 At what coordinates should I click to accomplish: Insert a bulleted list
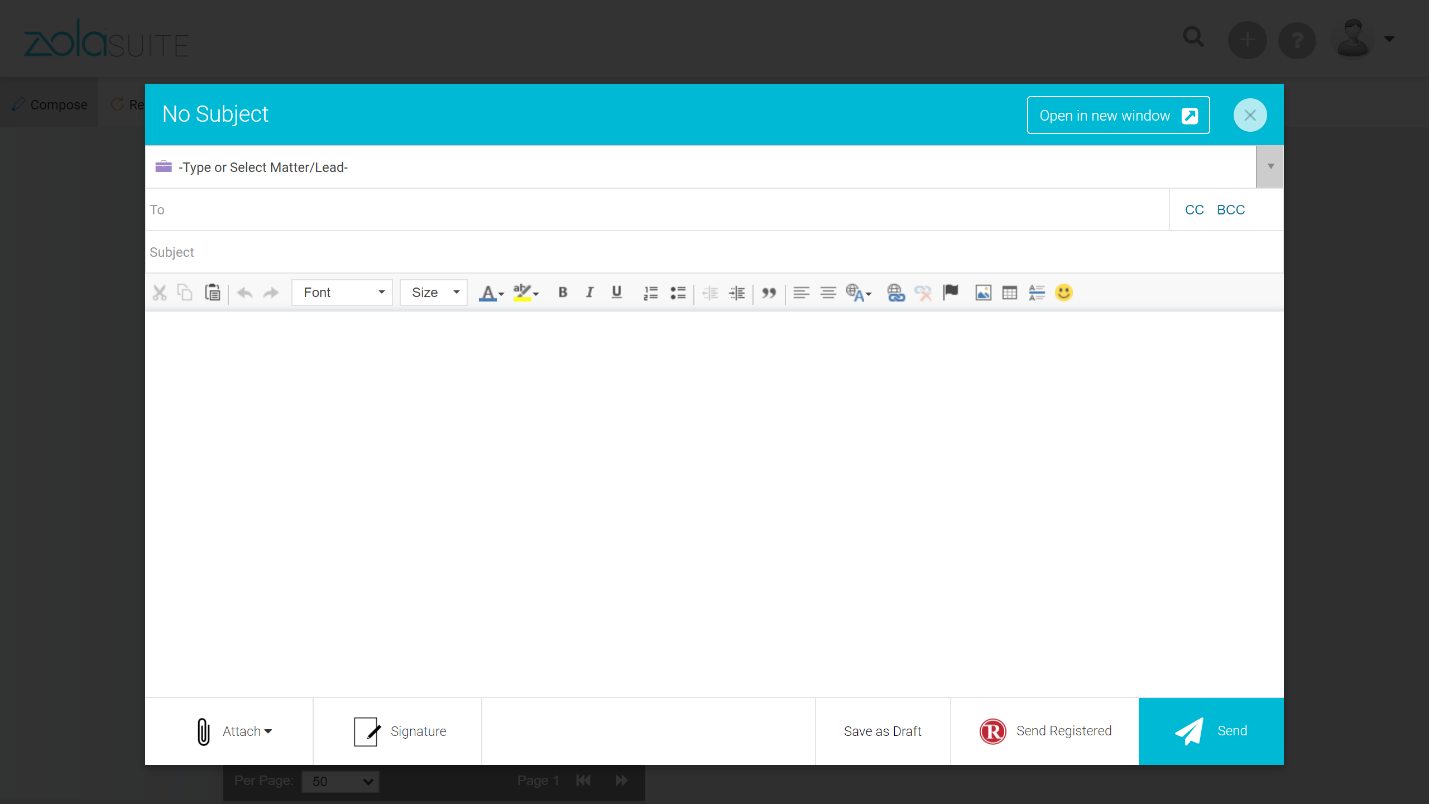pos(678,293)
